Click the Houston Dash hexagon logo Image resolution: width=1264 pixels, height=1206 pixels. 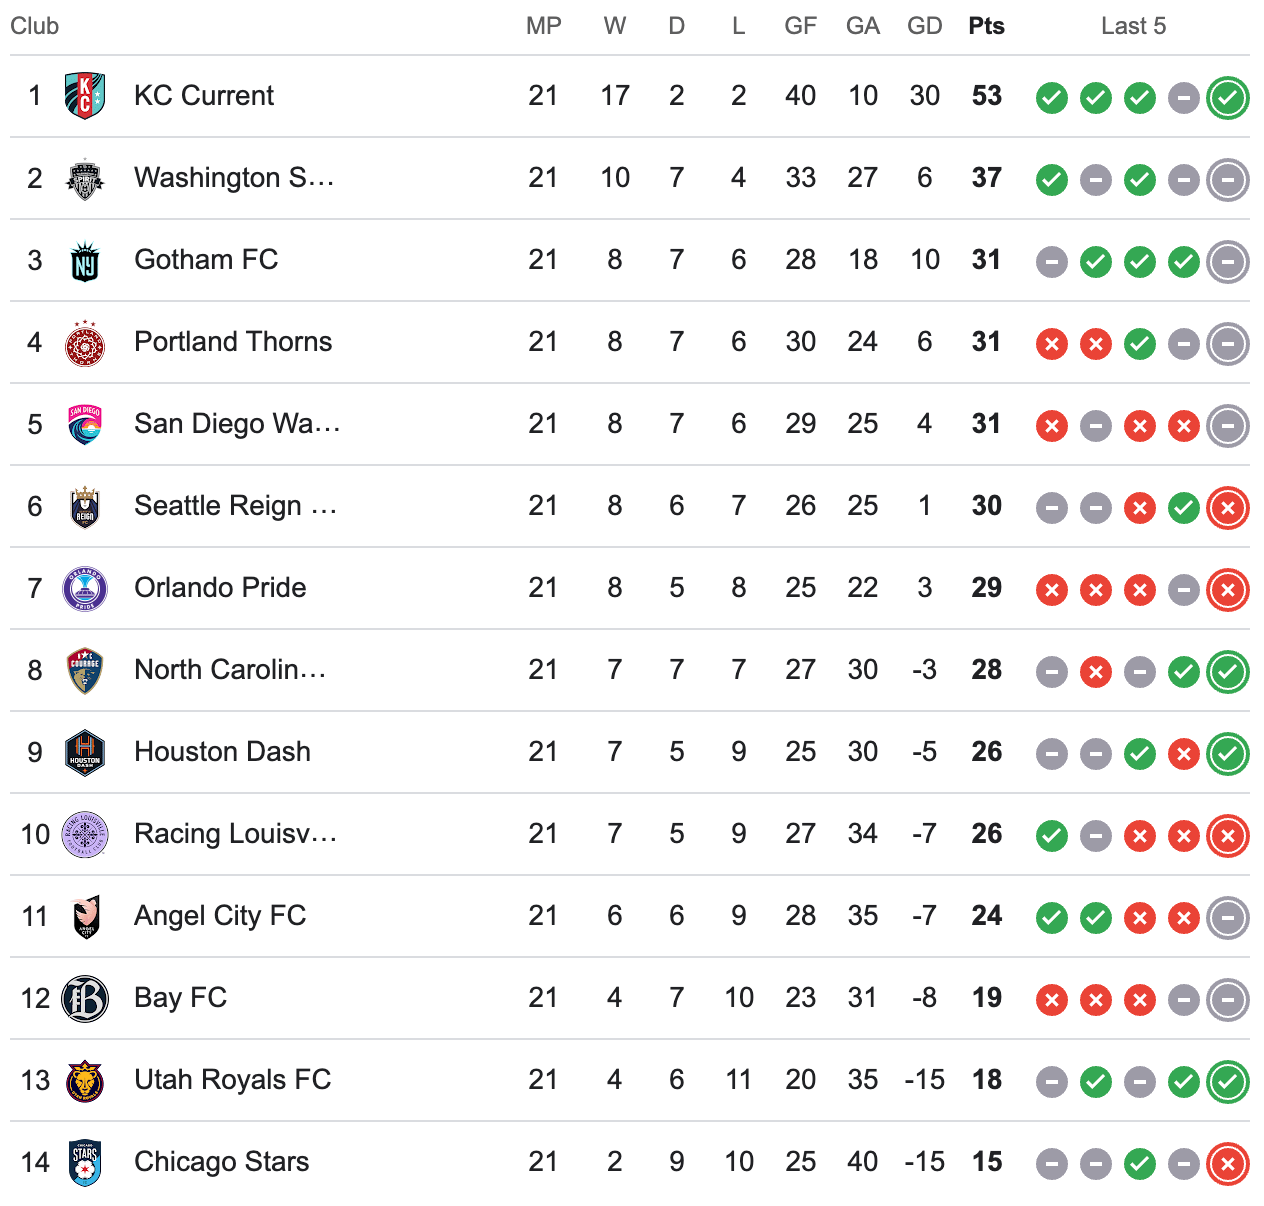(85, 752)
